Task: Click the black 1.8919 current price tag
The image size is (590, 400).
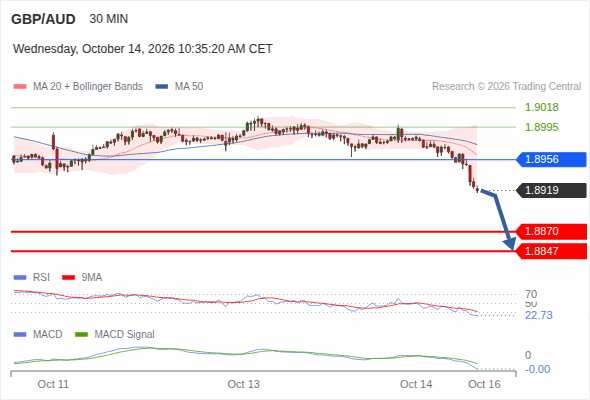Action: tap(551, 190)
